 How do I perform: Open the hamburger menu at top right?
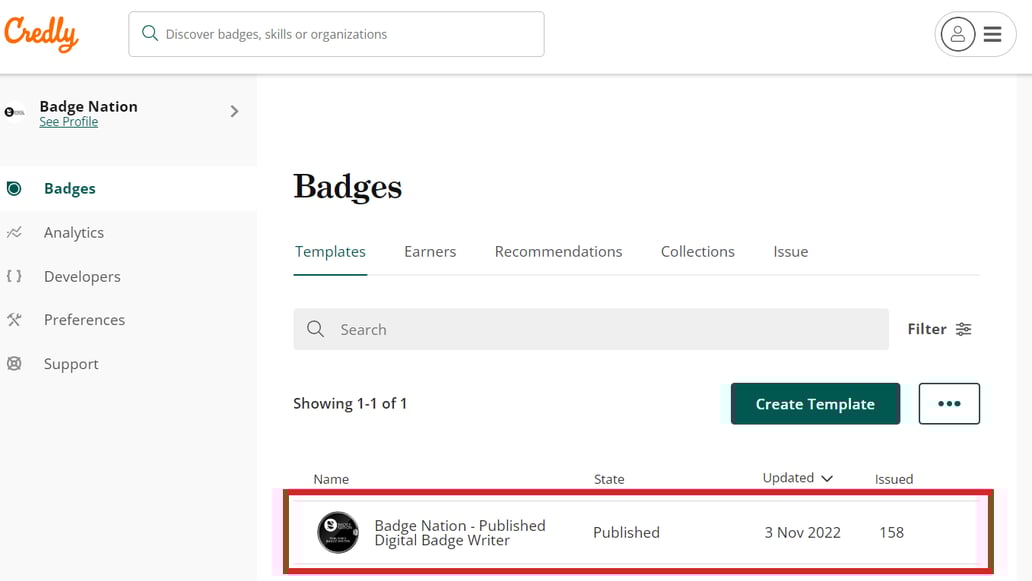coord(991,33)
